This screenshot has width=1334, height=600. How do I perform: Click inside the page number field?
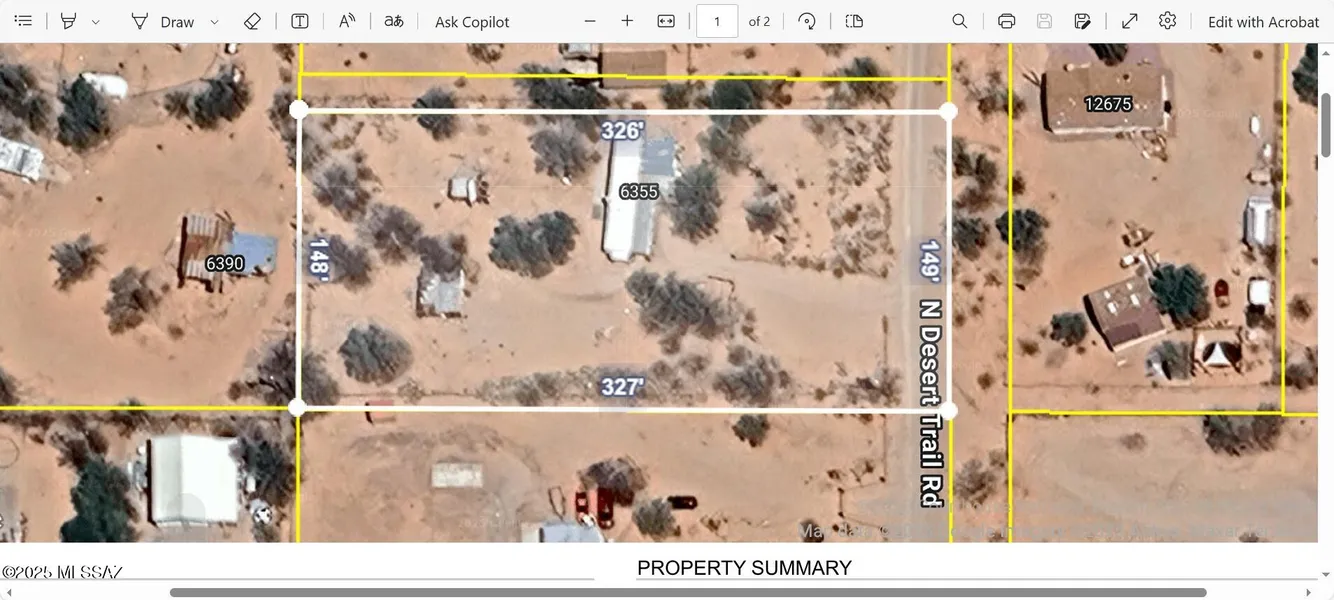tap(717, 20)
